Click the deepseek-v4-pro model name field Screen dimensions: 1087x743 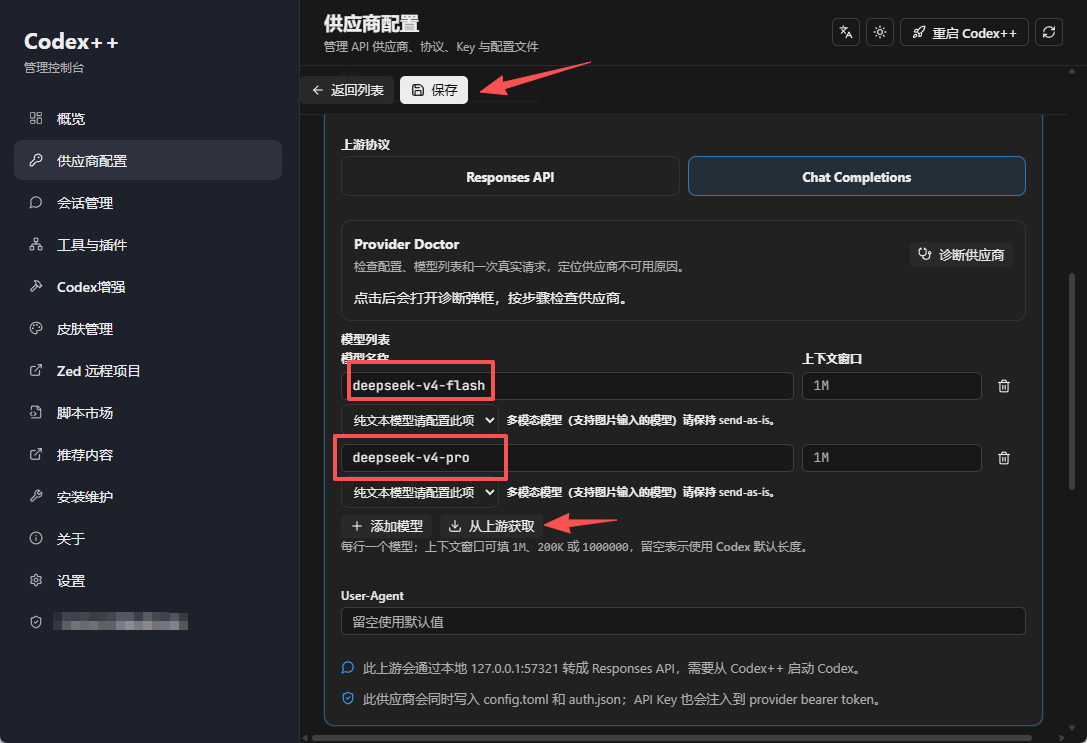pos(567,458)
